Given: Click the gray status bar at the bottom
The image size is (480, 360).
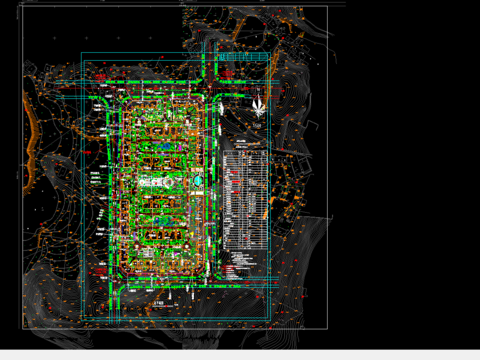Looking at the screenshot, I should (x=240, y=355).
